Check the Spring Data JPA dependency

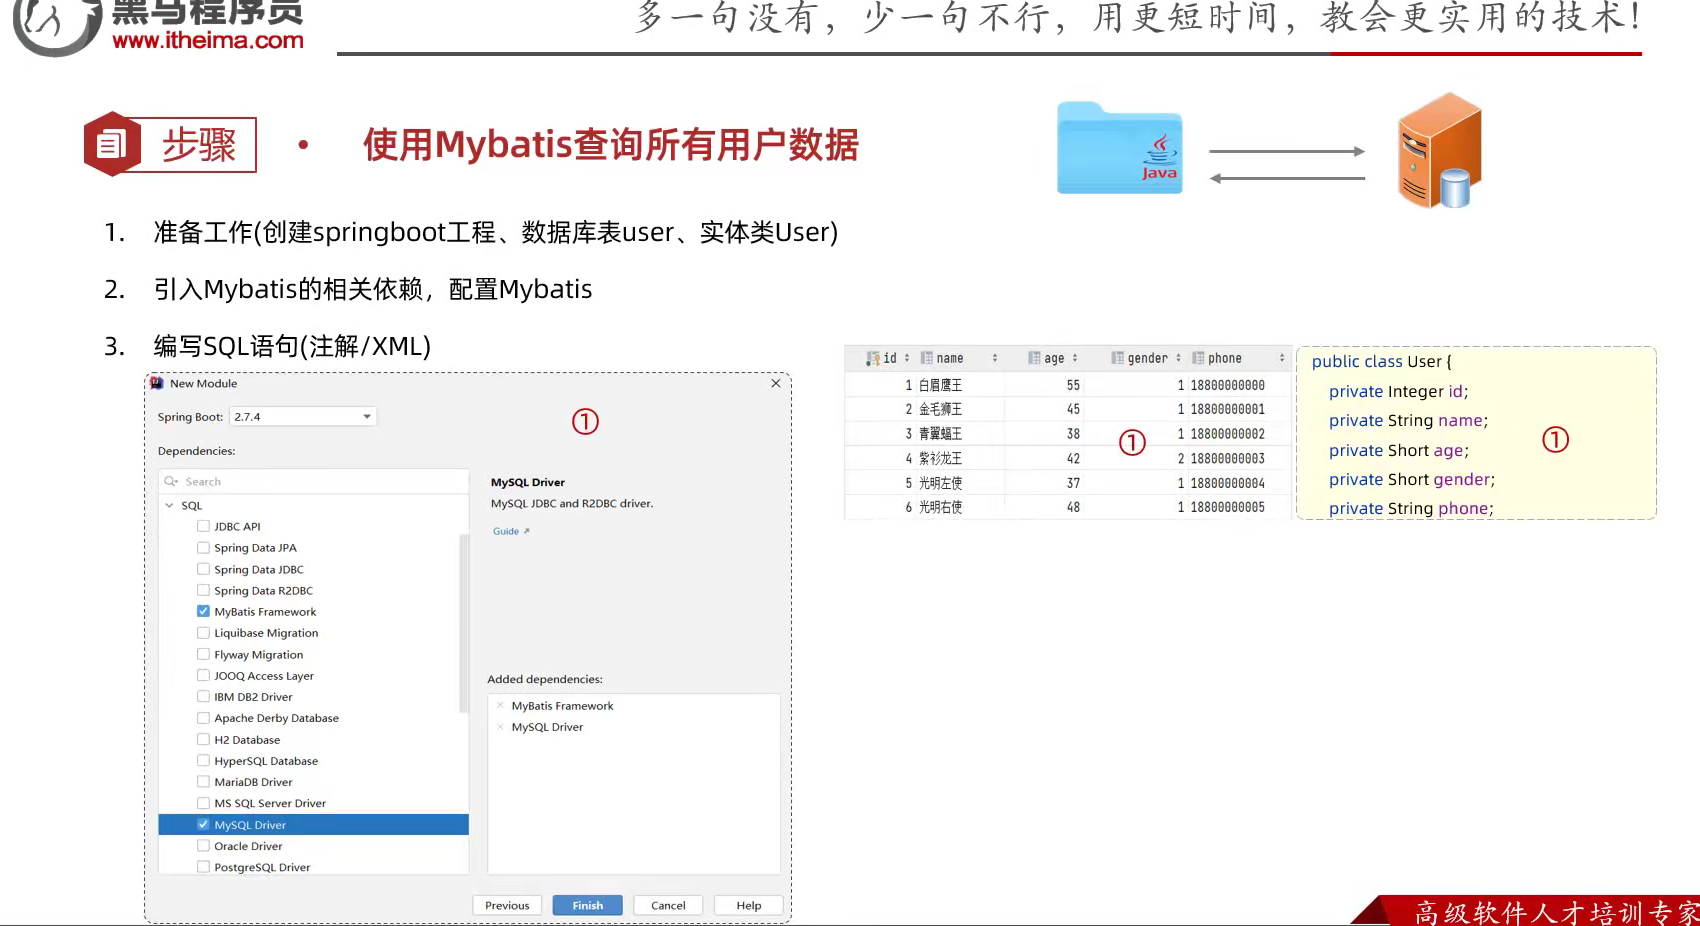pos(203,547)
